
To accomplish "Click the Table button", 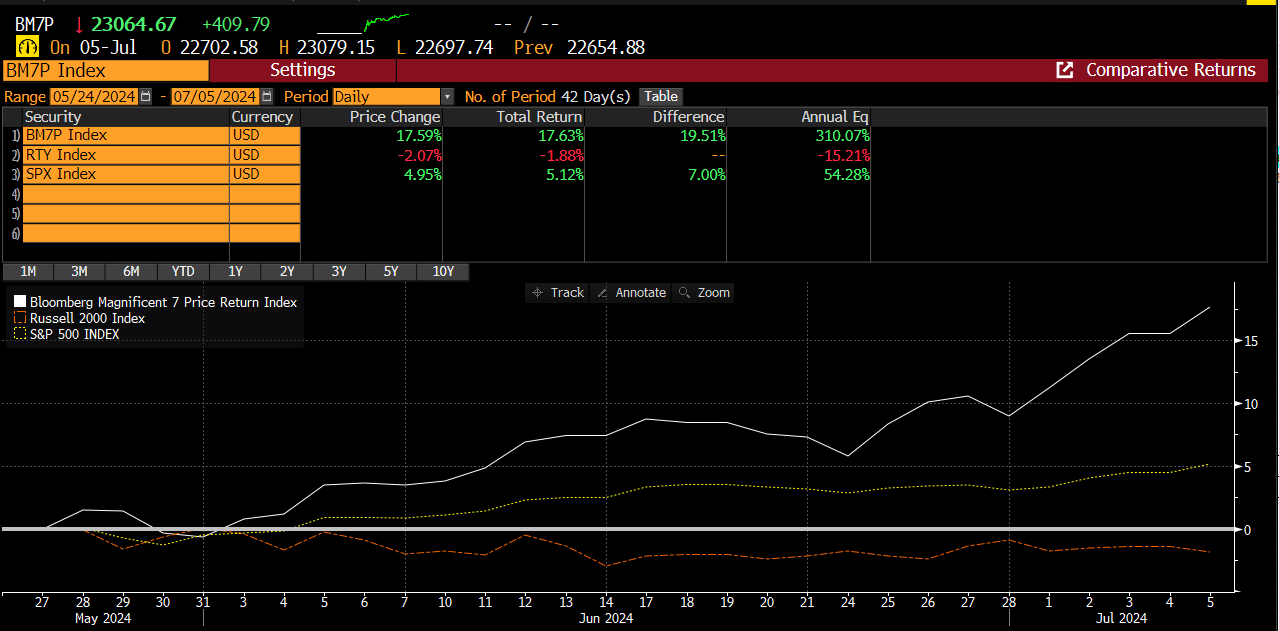I will [x=660, y=97].
